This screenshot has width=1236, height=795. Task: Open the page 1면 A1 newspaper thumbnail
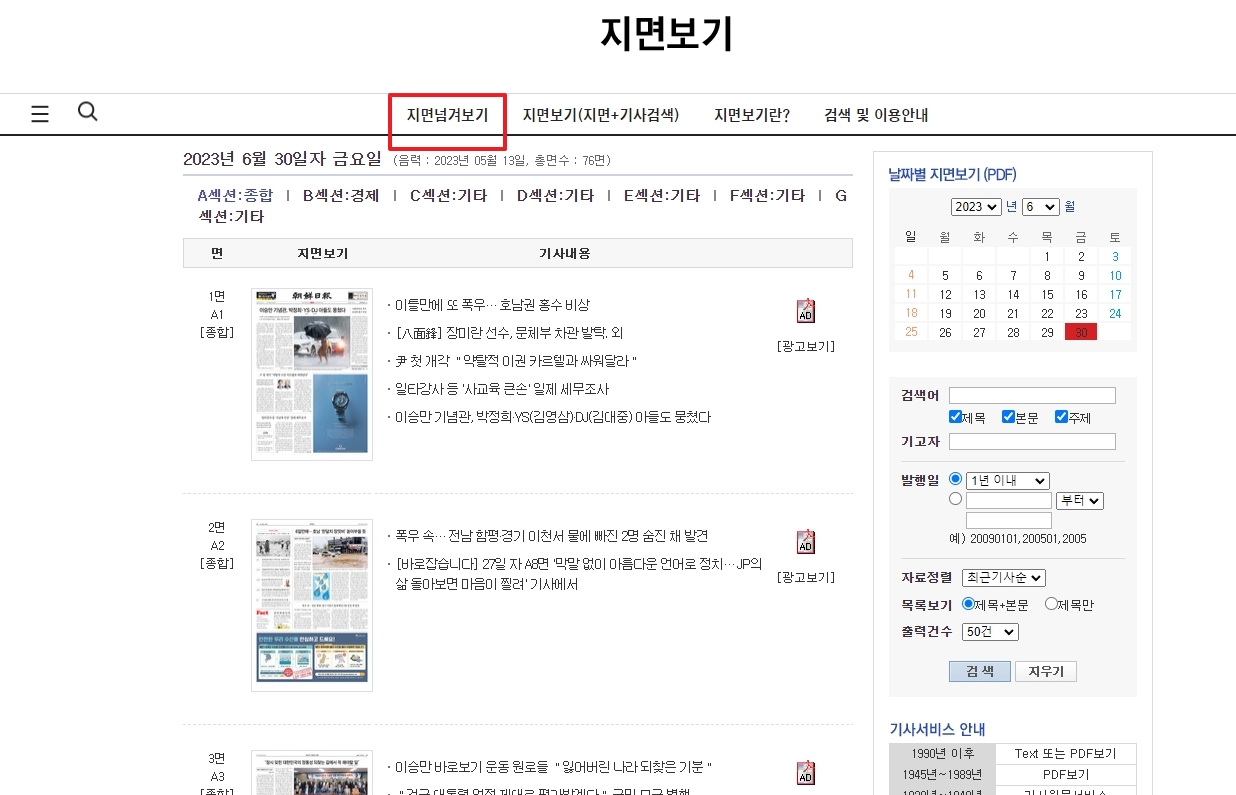(312, 374)
